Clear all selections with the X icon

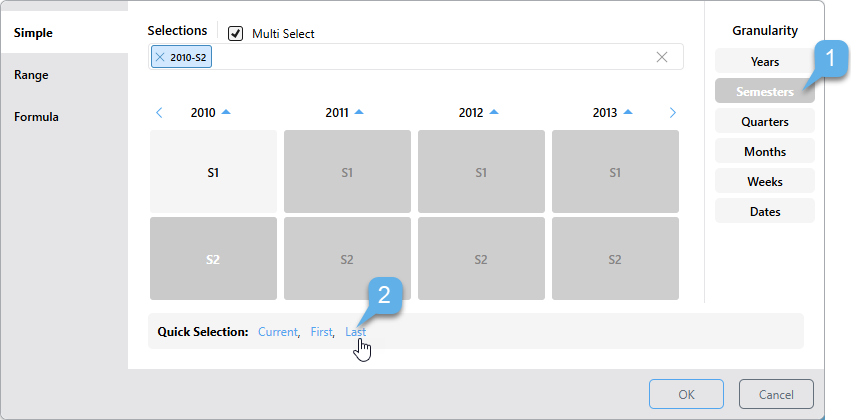pyautogui.click(x=661, y=57)
